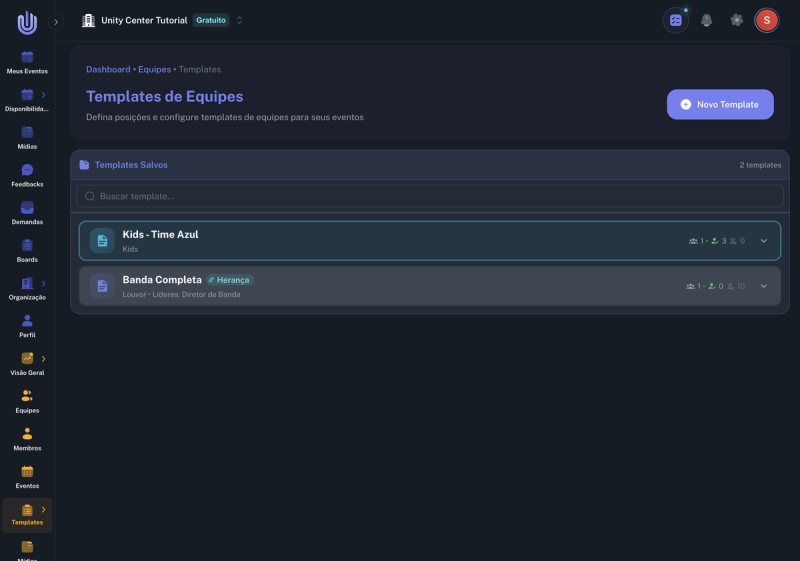Focus the Buscar template search field
The width and height of the screenshot is (800, 561).
click(430, 196)
